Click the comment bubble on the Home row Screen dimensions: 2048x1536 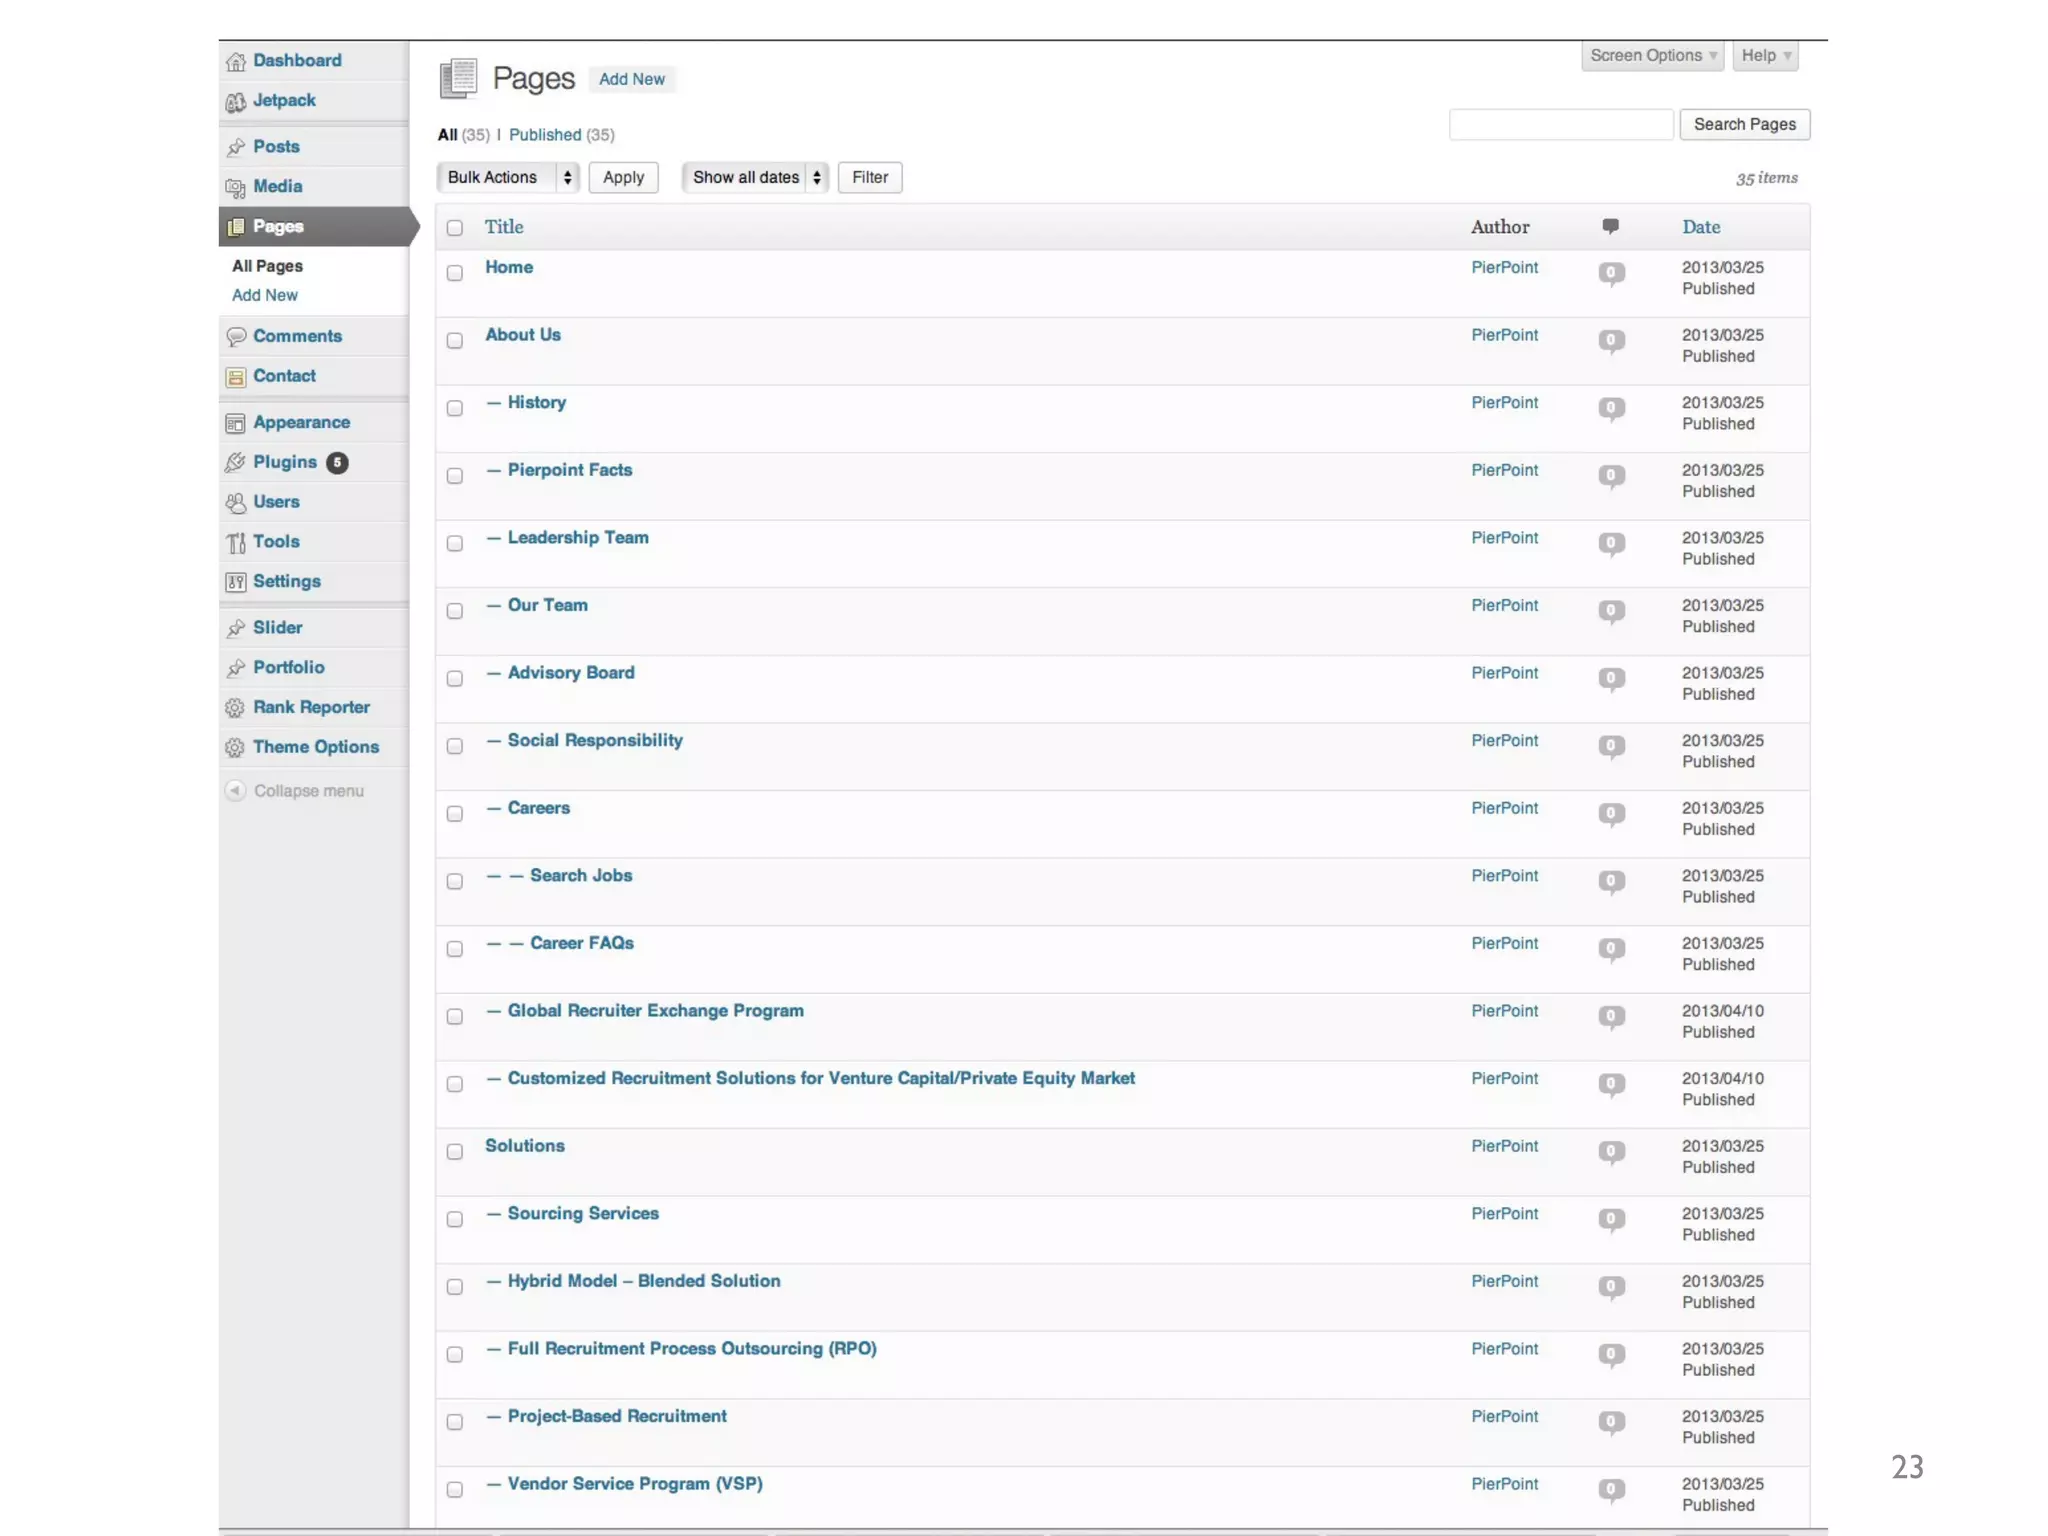[1610, 273]
